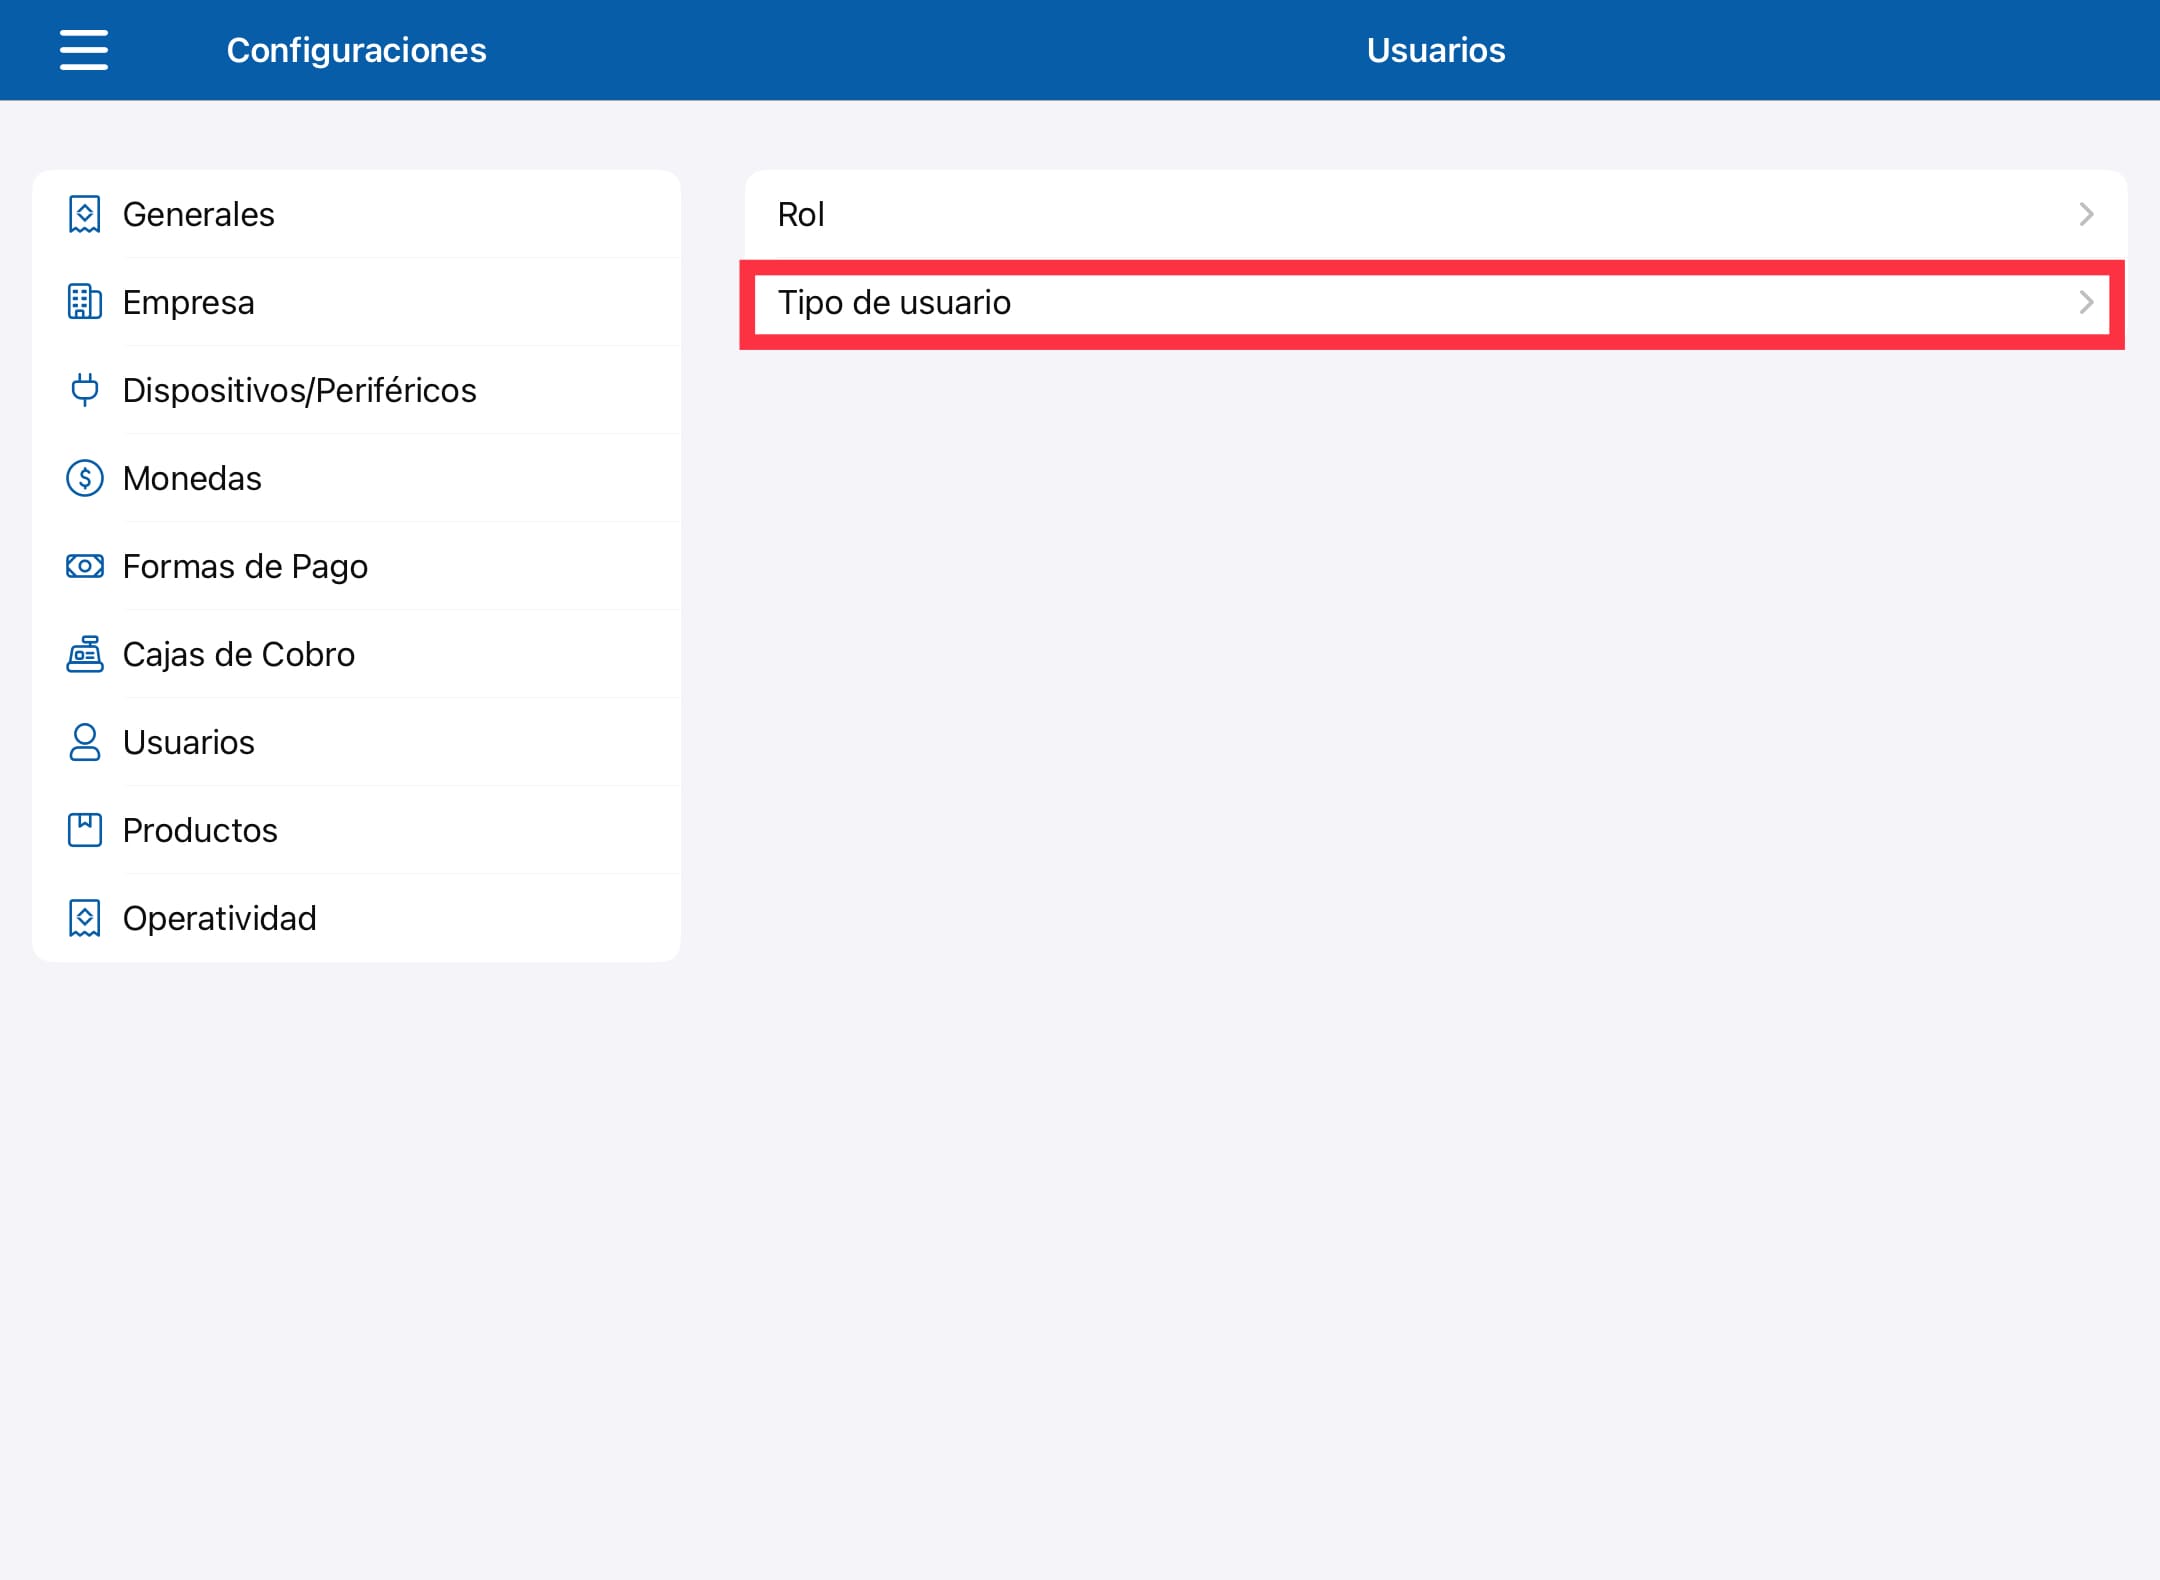Screen dimensions: 2160x1580
Task: Open Dispositivos/Periféricos settings
Action: [357, 390]
